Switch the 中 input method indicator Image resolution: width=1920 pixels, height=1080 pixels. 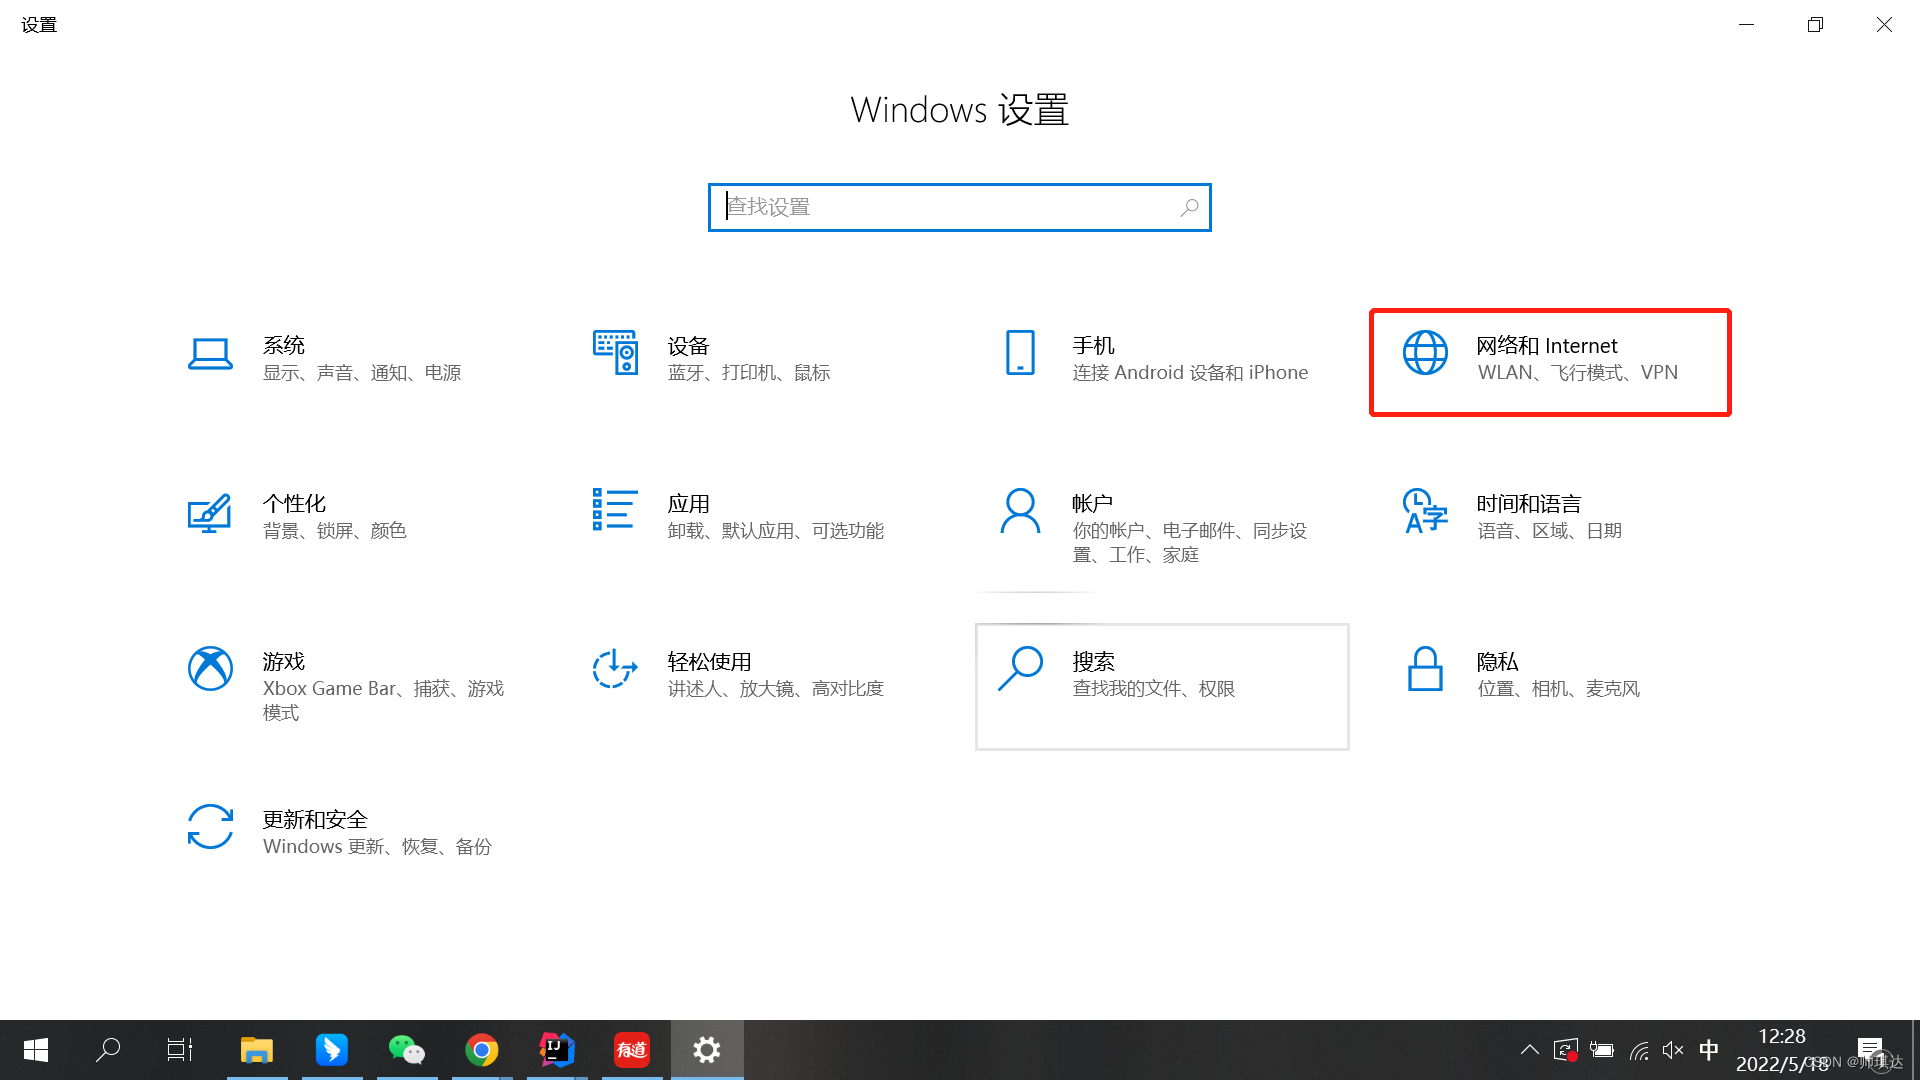(1709, 1050)
